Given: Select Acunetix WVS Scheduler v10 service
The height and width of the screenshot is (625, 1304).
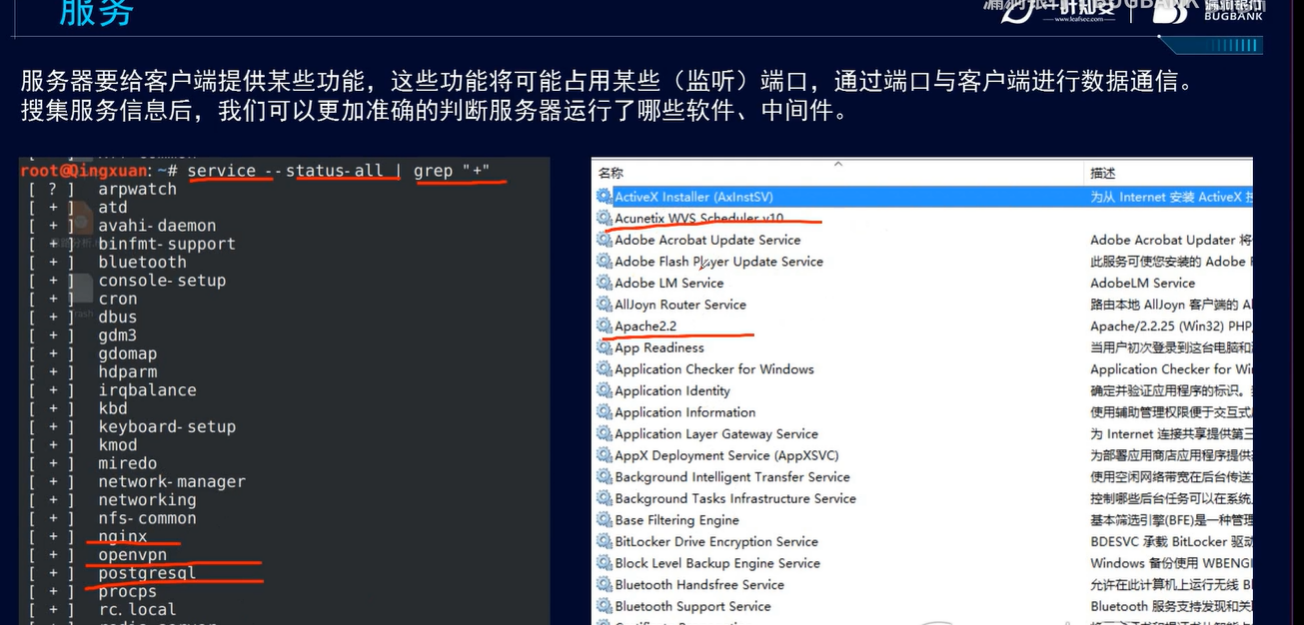Looking at the screenshot, I should [922, 218].
